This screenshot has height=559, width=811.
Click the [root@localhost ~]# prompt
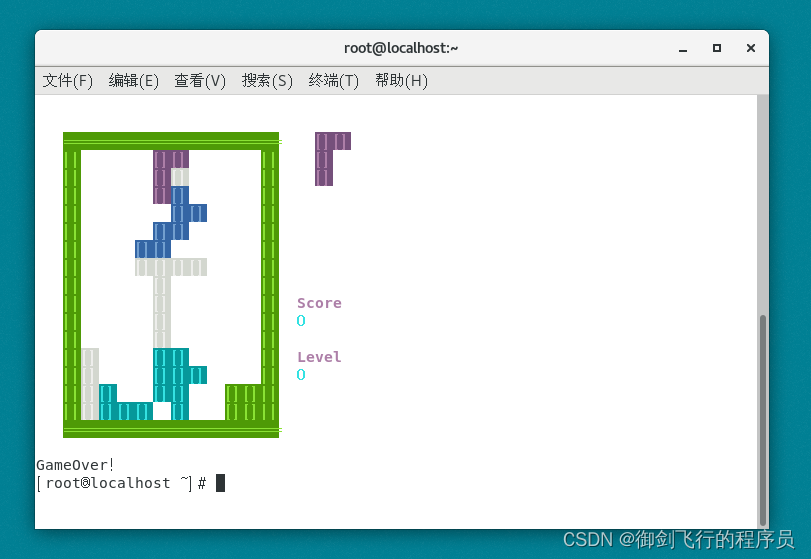pos(121,483)
